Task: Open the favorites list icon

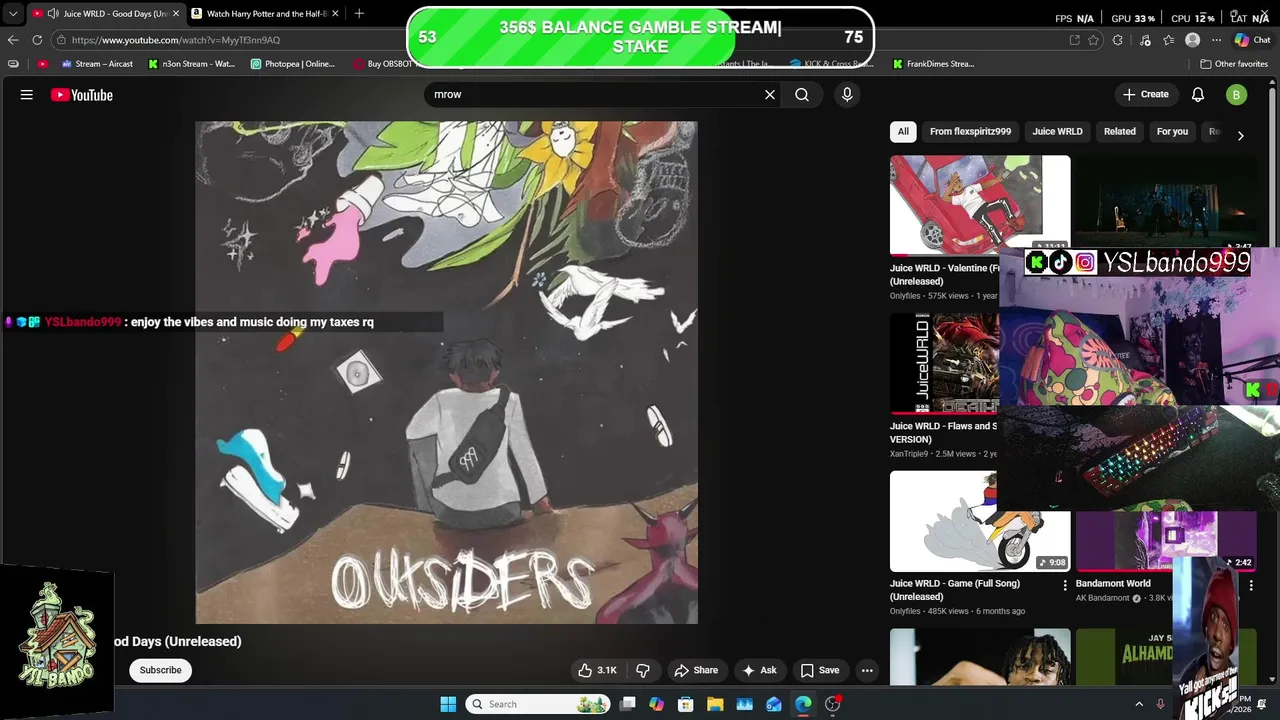Action: click(x=1169, y=40)
